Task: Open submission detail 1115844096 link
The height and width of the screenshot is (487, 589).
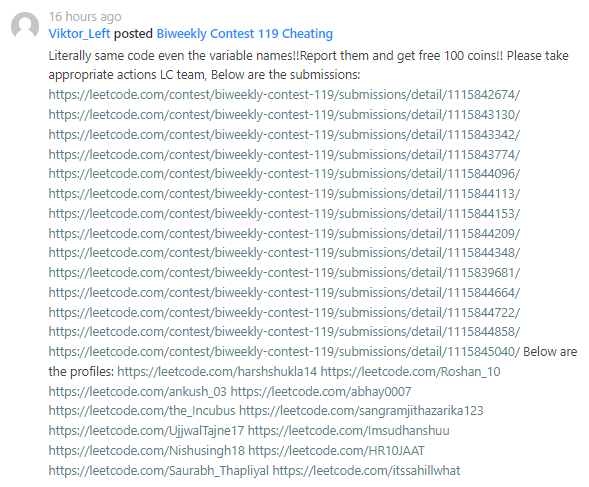Action: [284, 174]
